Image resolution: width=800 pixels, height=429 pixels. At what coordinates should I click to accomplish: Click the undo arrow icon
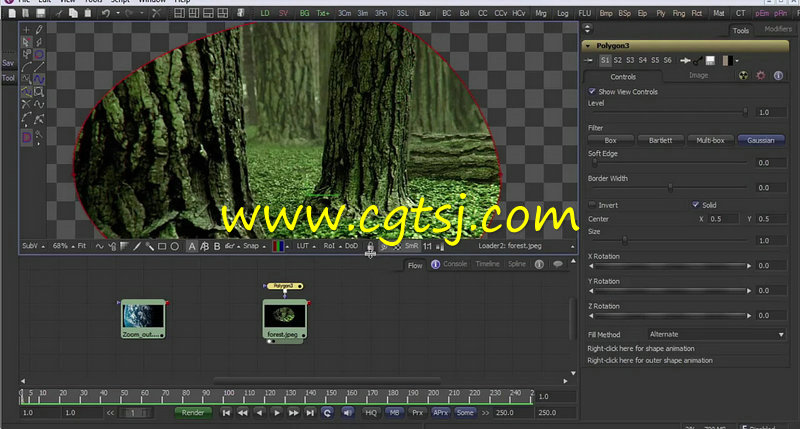pos(106,14)
